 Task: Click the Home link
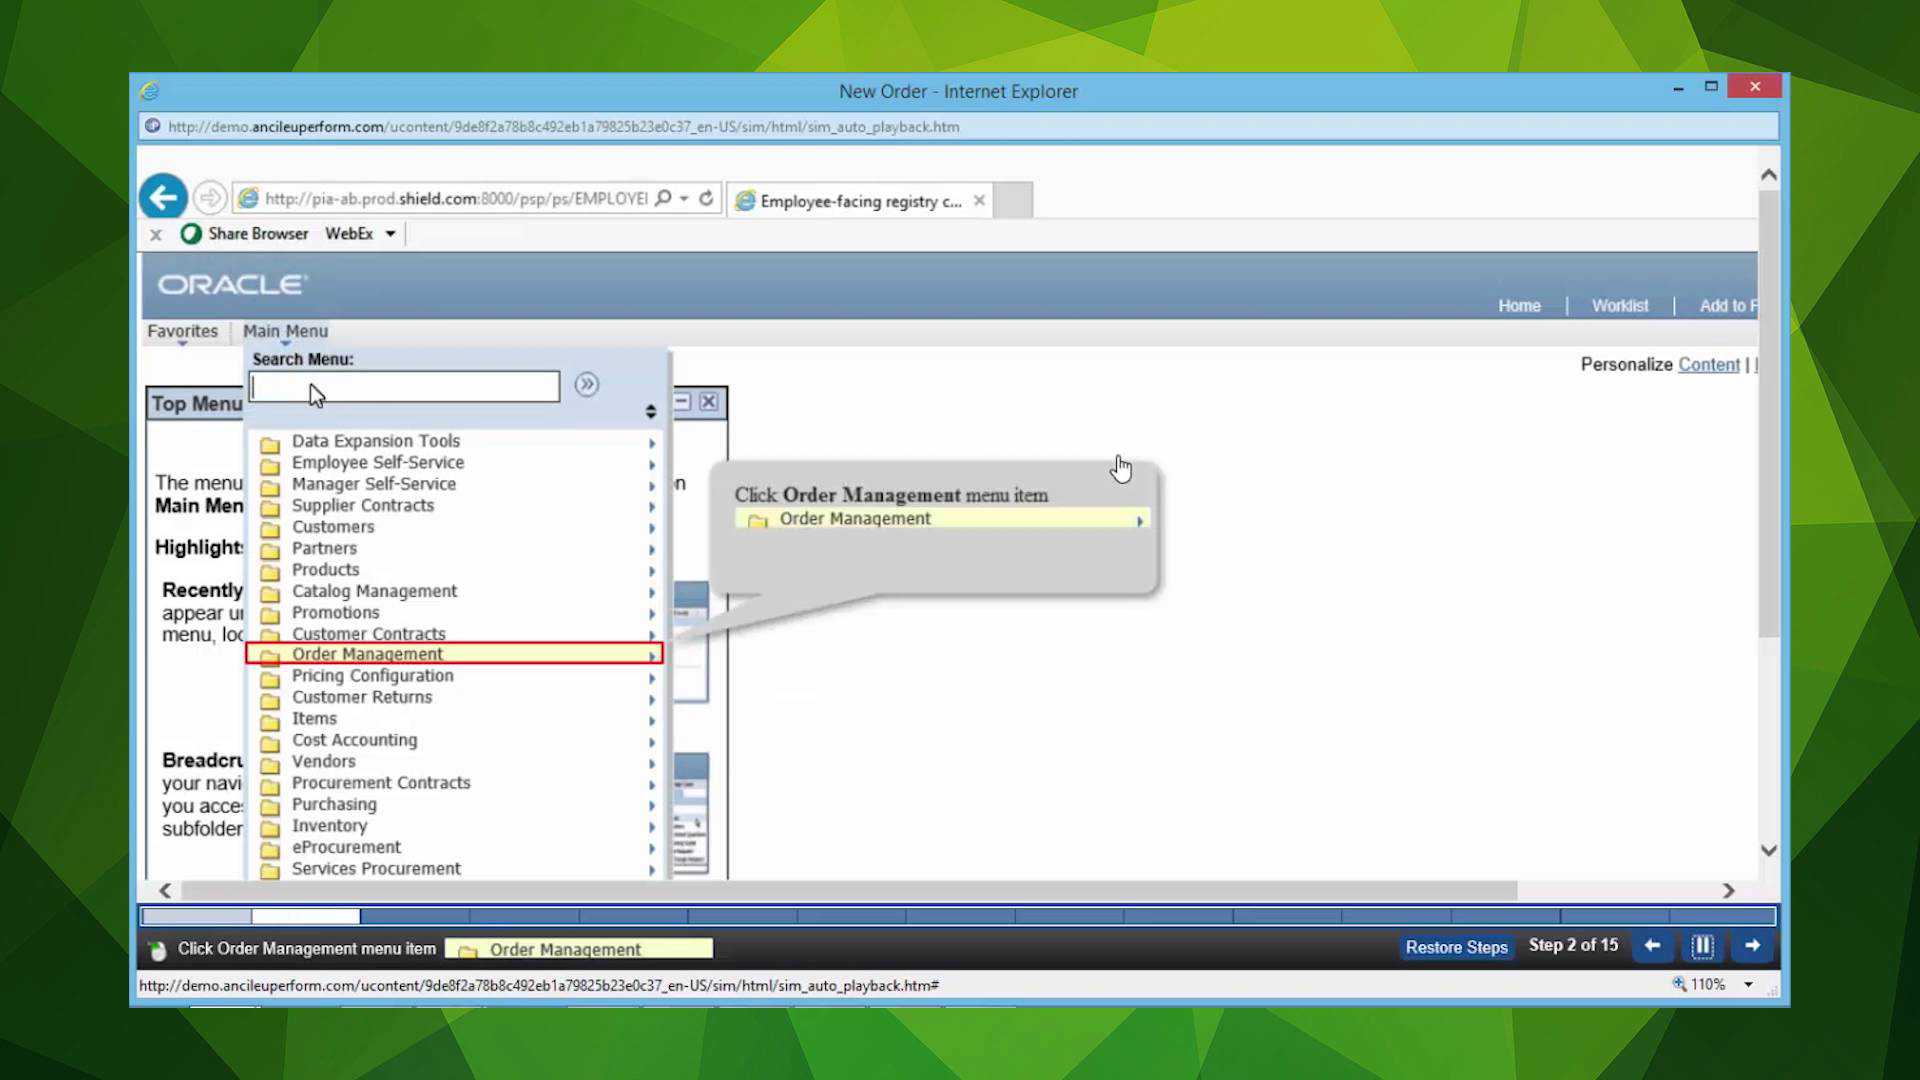point(1519,306)
